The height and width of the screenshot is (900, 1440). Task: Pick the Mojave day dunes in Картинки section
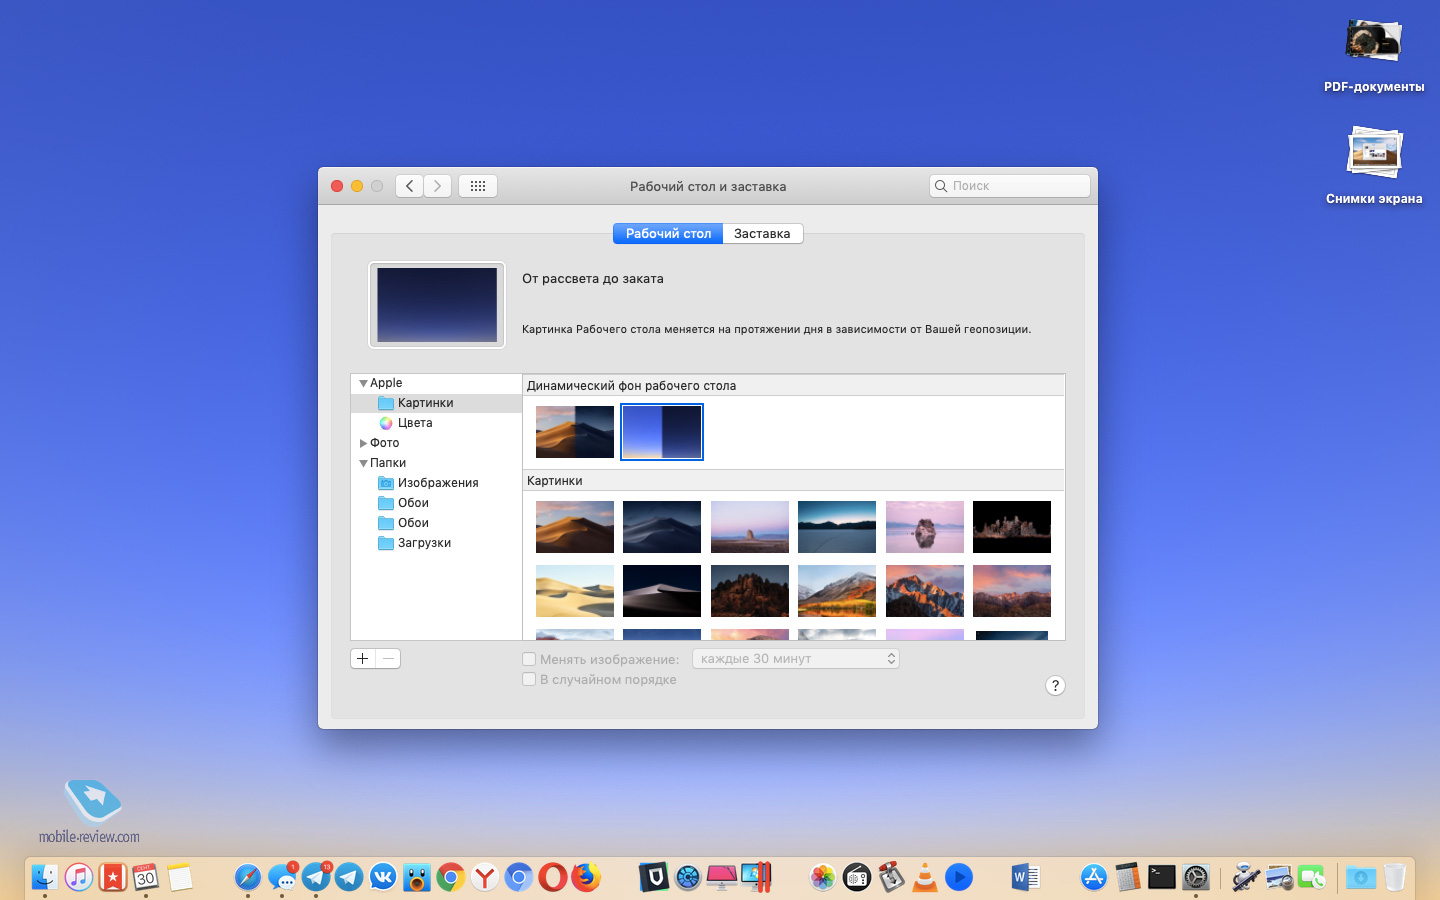coord(575,527)
